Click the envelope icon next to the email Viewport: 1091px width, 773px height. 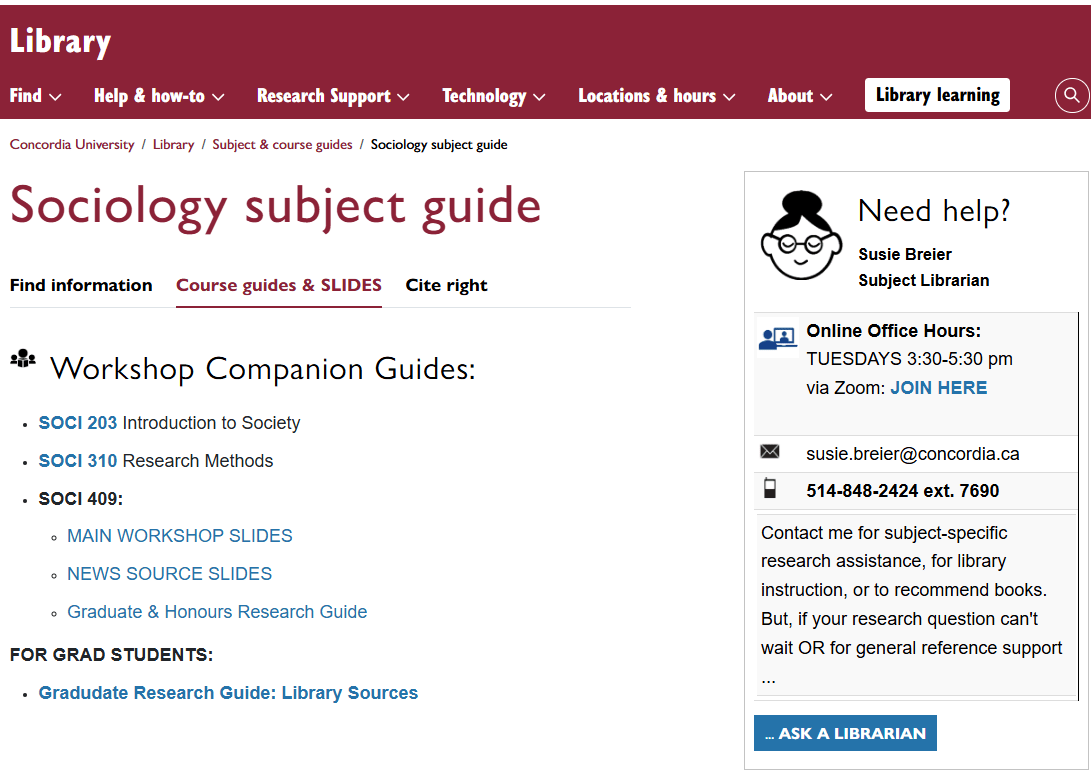coord(770,451)
